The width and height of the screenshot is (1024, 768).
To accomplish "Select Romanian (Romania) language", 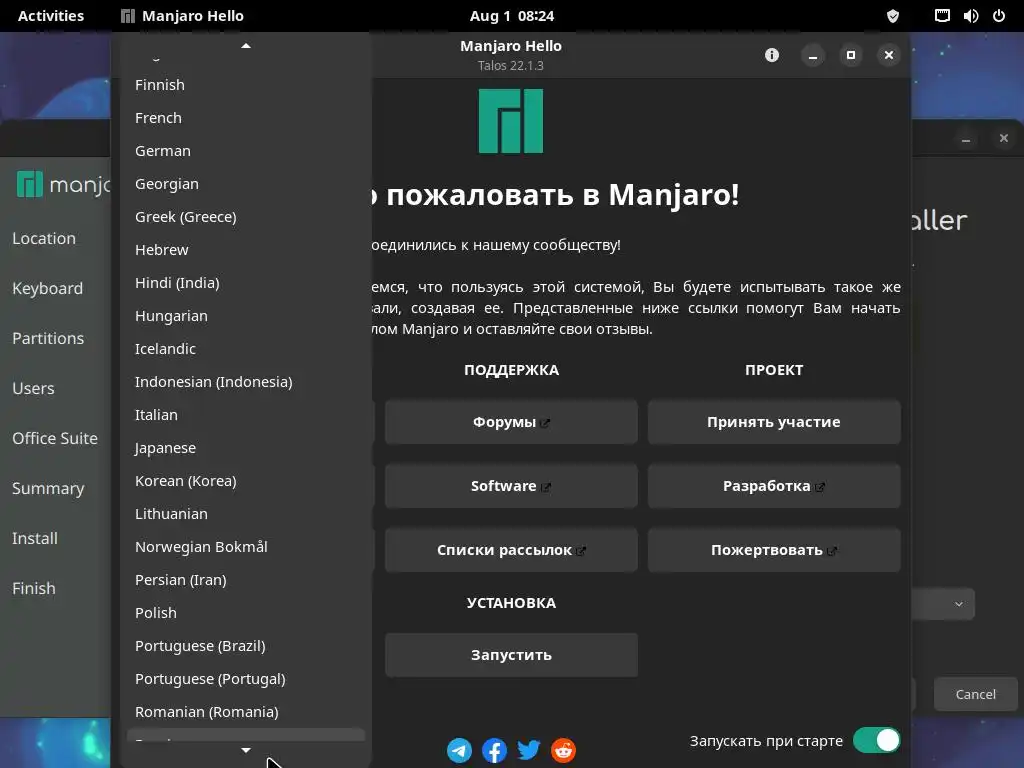I will pos(246,712).
